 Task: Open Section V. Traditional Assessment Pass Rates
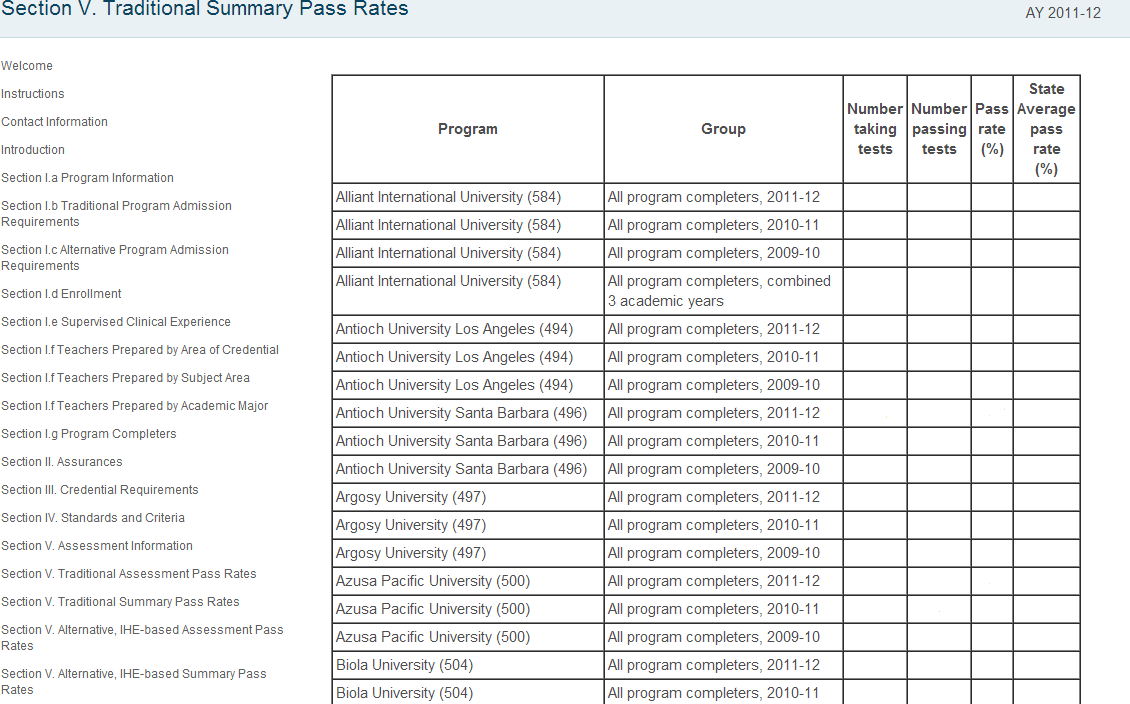[128, 575]
